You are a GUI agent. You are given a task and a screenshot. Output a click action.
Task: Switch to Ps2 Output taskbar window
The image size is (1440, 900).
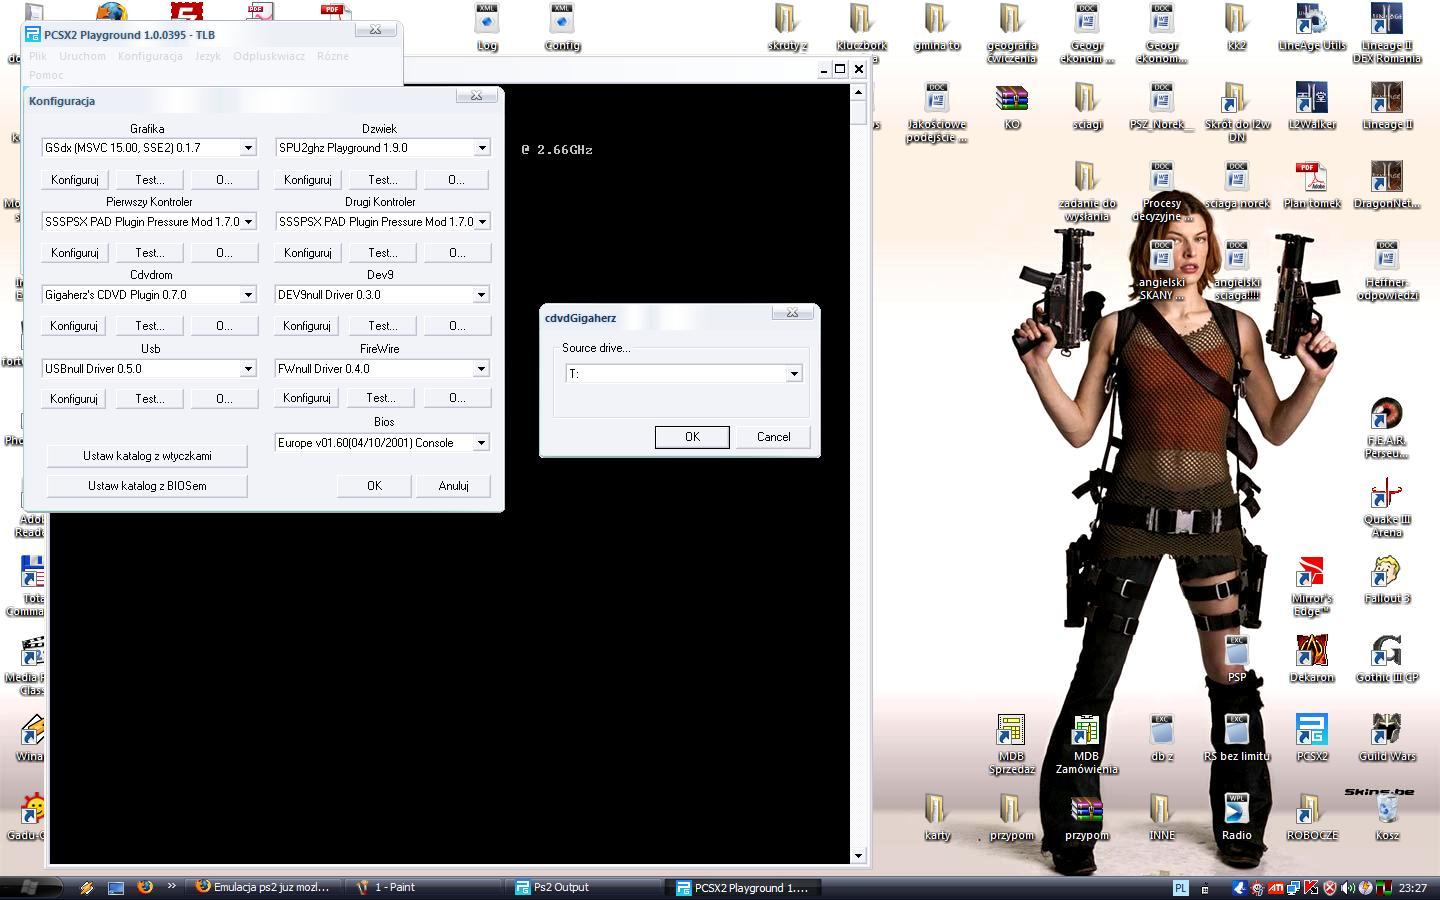point(584,887)
